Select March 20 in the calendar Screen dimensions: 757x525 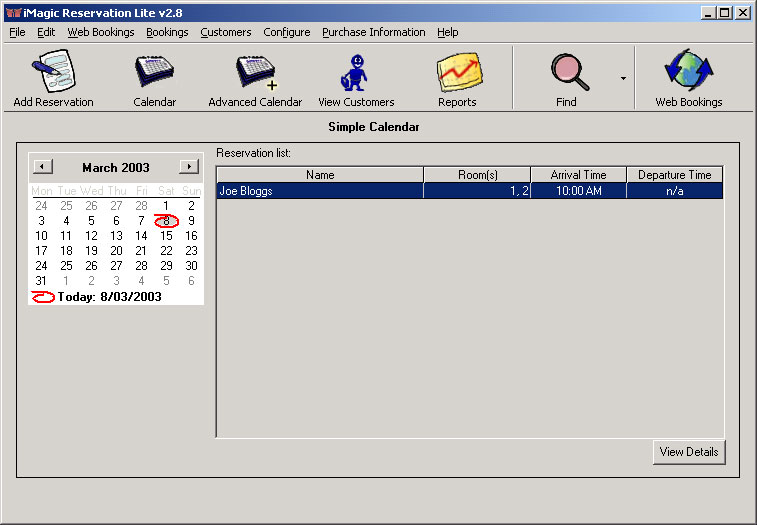pyautogui.click(x=116, y=251)
